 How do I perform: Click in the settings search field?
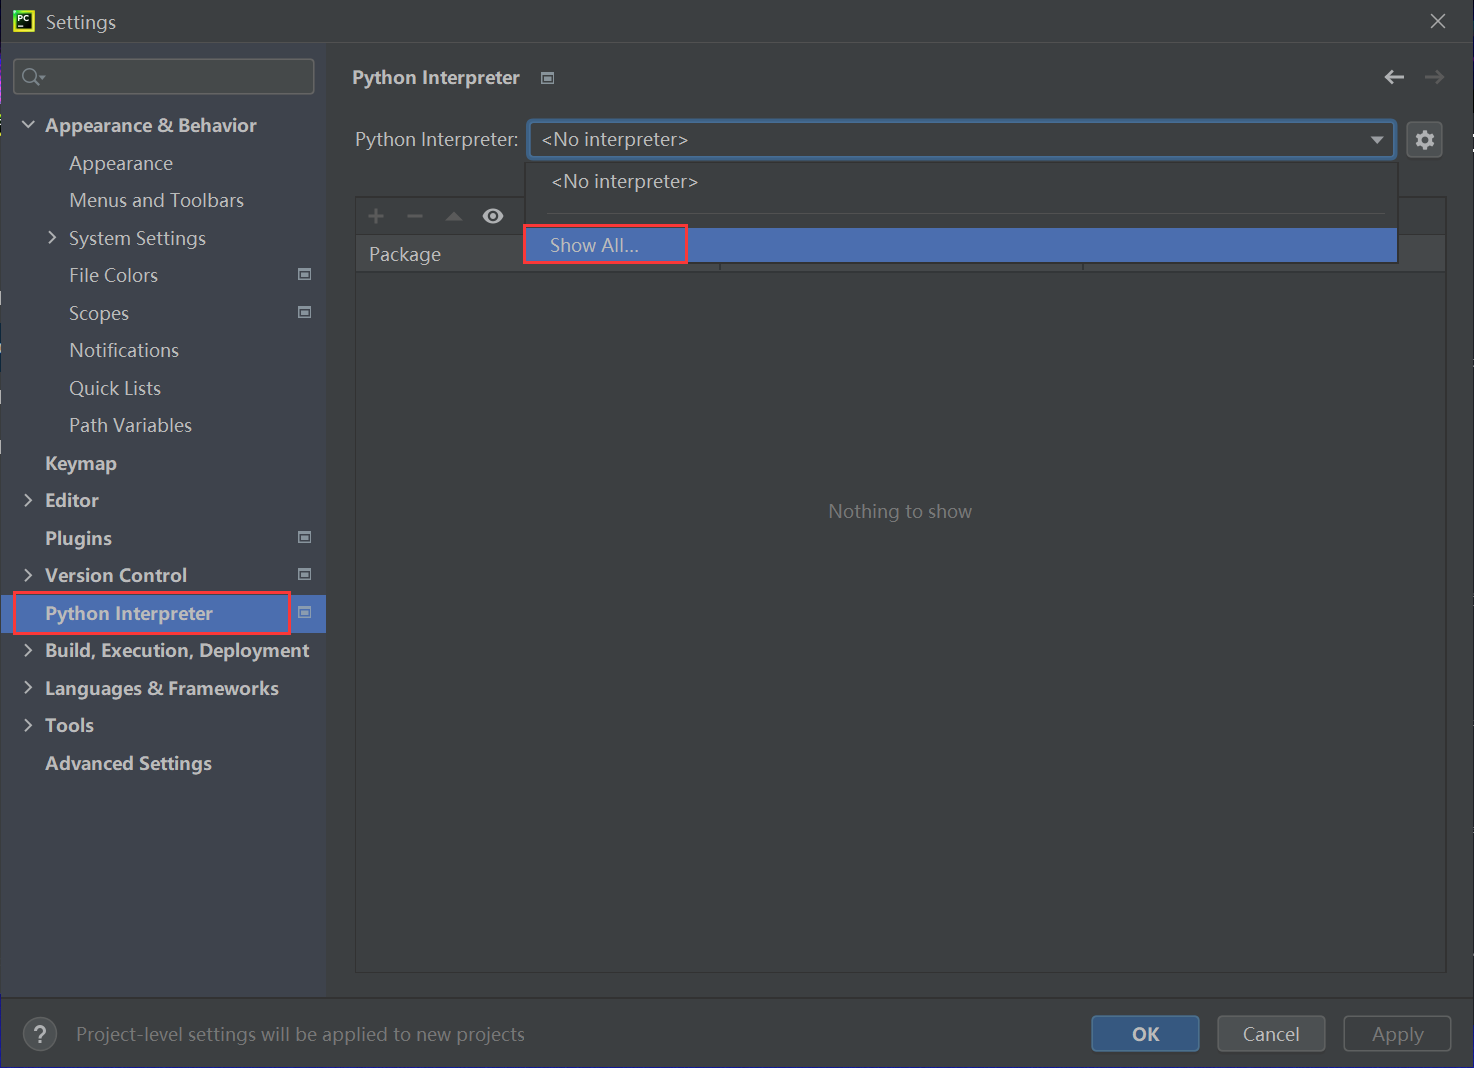click(164, 77)
